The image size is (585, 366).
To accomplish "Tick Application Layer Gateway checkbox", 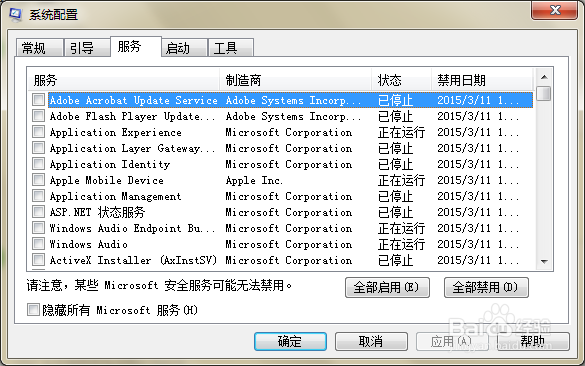I will tap(38, 148).
